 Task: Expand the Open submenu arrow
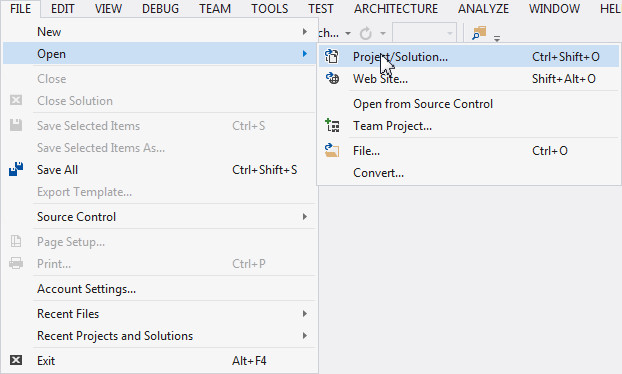[304, 53]
